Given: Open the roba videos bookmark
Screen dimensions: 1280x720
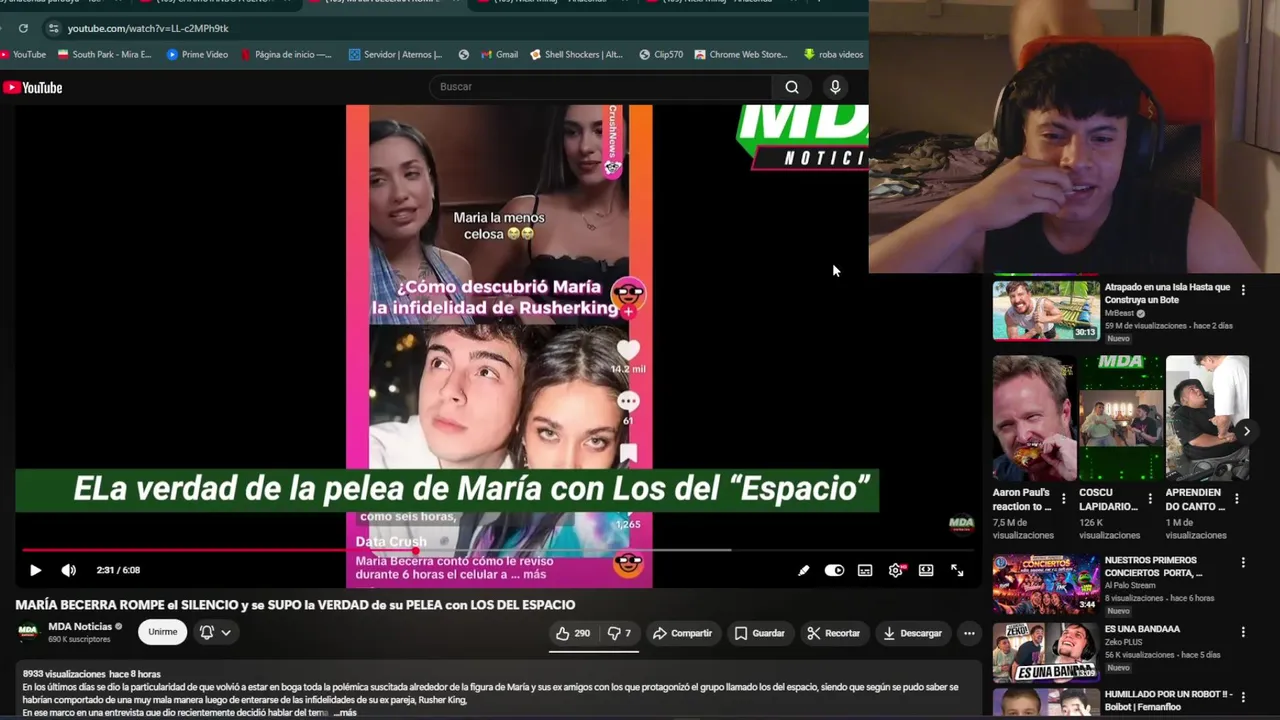Looking at the screenshot, I should [834, 54].
